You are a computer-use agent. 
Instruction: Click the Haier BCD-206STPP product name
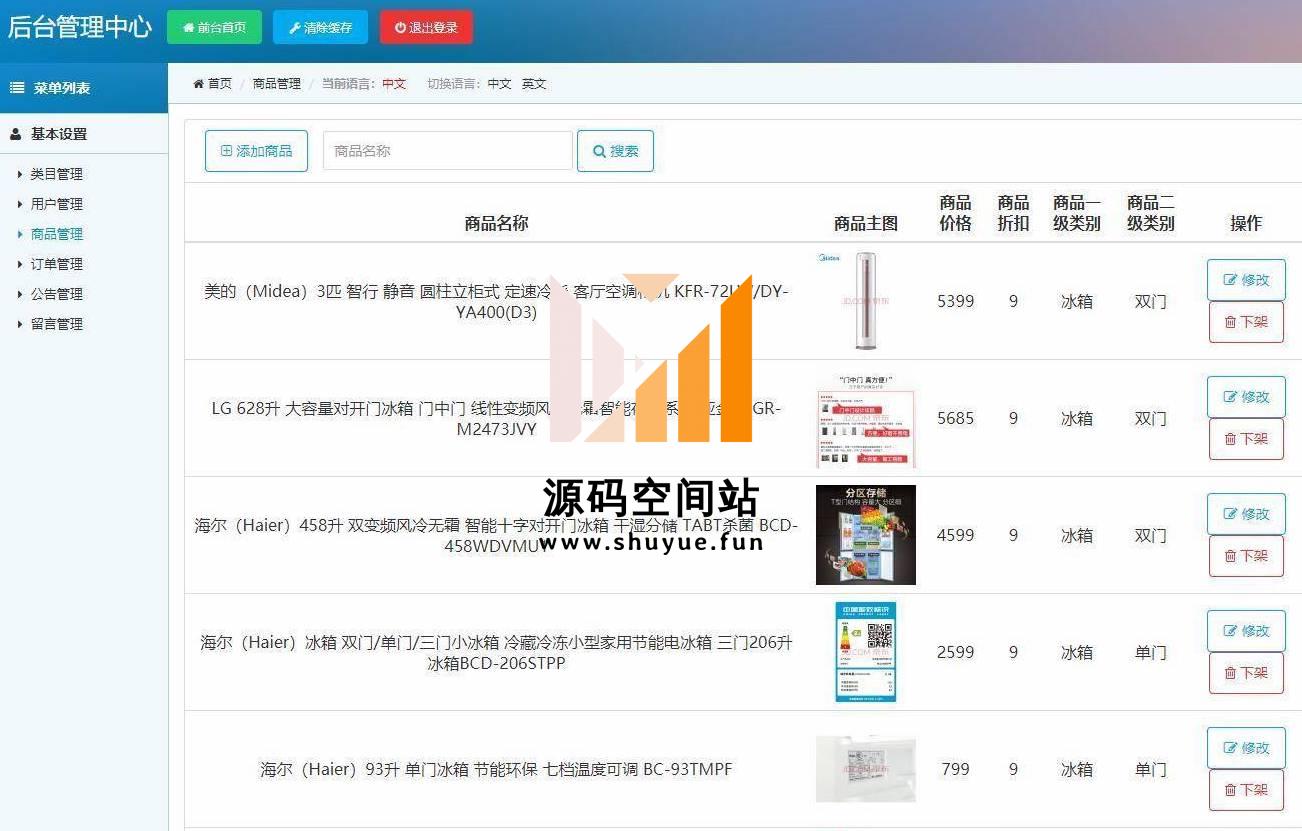click(x=497, y=652)
